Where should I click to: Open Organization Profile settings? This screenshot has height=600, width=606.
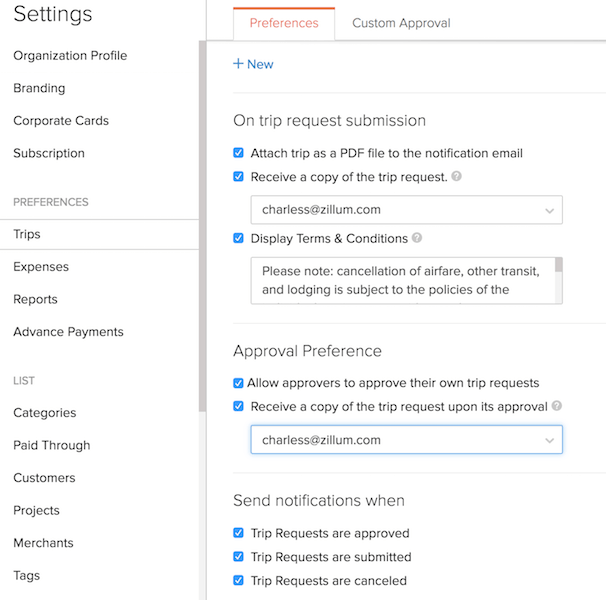[70, 56]
